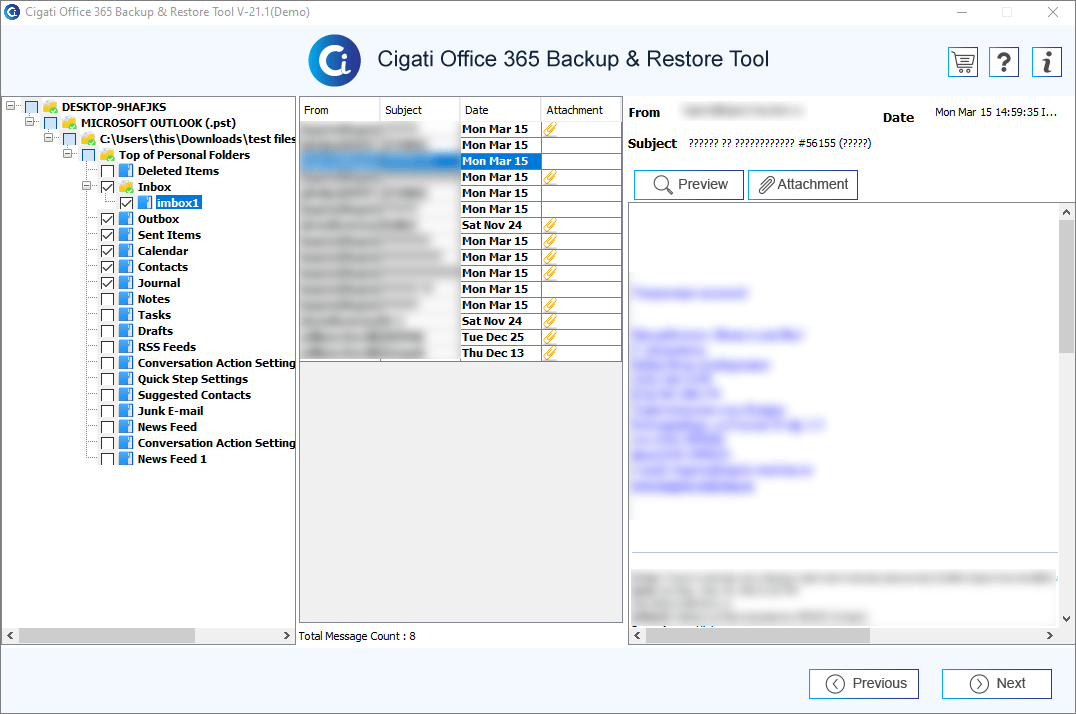
Task: Click the Inbox folder icon
Action: [126, 187]
